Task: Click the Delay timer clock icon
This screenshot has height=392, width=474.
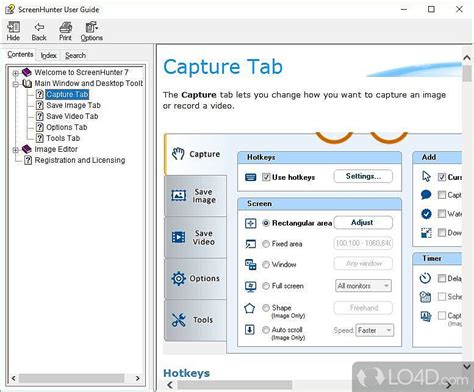Action: pyautogui.click(x=425, y=278)
